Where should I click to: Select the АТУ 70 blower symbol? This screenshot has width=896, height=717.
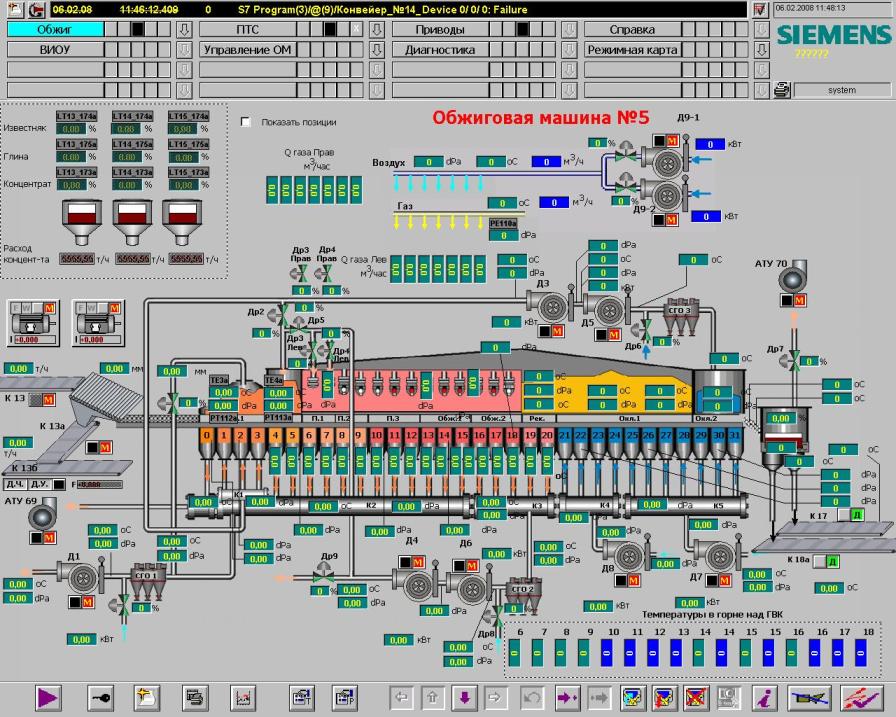[x=793, y=278]
